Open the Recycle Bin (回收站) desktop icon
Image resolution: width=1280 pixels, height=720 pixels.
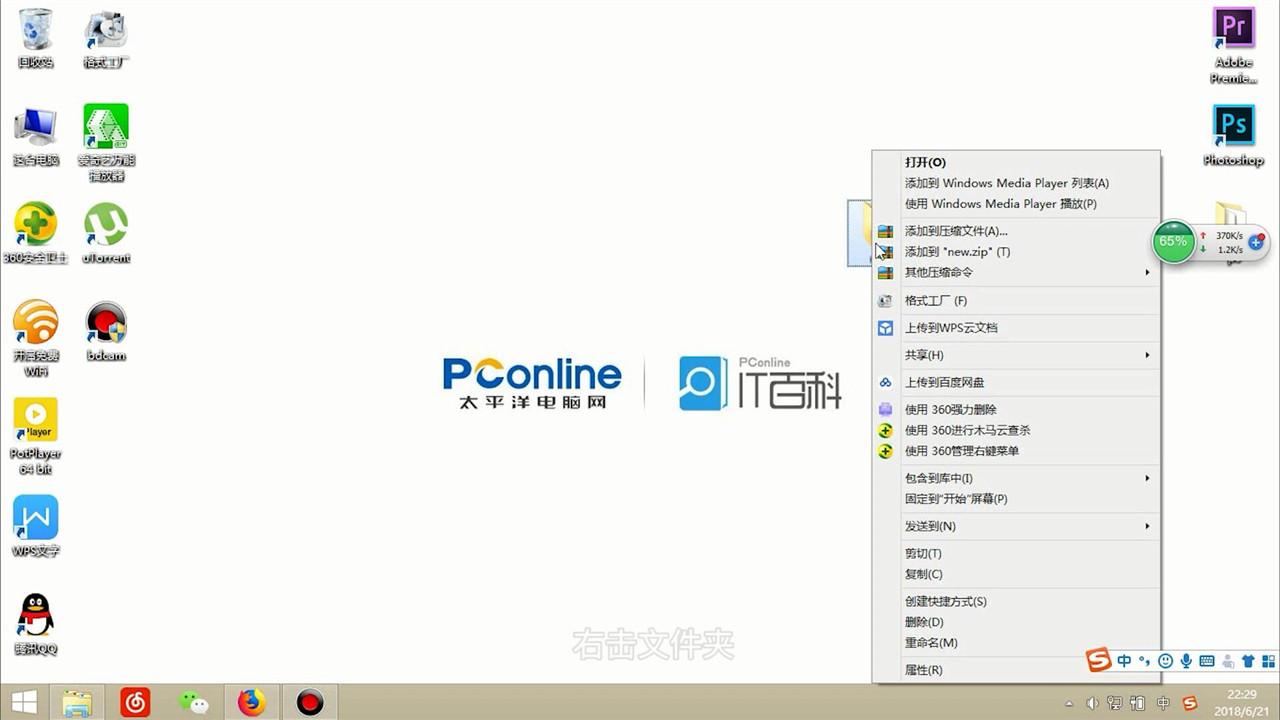tap(35, 39)
